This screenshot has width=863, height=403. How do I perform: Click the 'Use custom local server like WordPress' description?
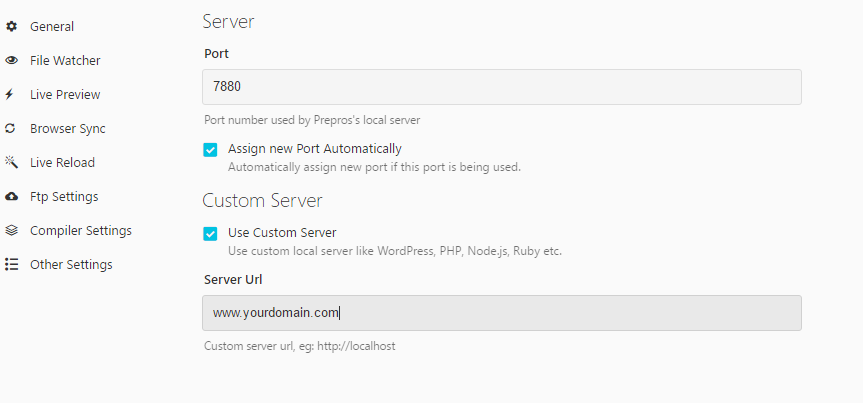coord(395,252)
